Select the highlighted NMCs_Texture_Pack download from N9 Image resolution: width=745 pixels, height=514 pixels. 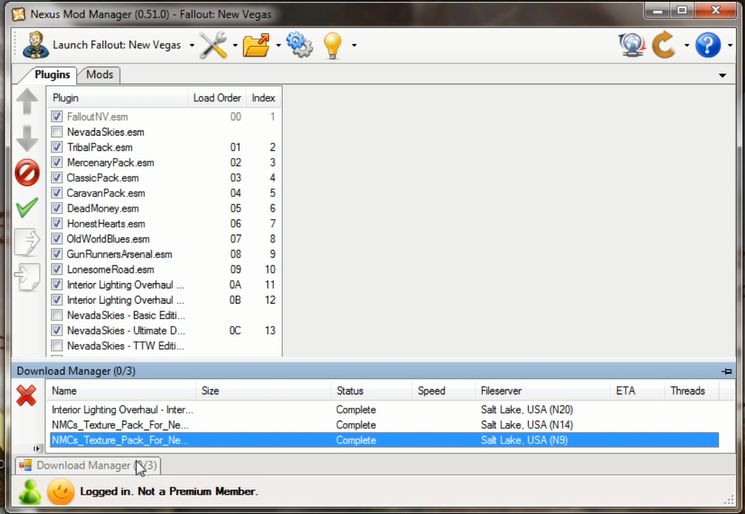[x=384, y=440]
